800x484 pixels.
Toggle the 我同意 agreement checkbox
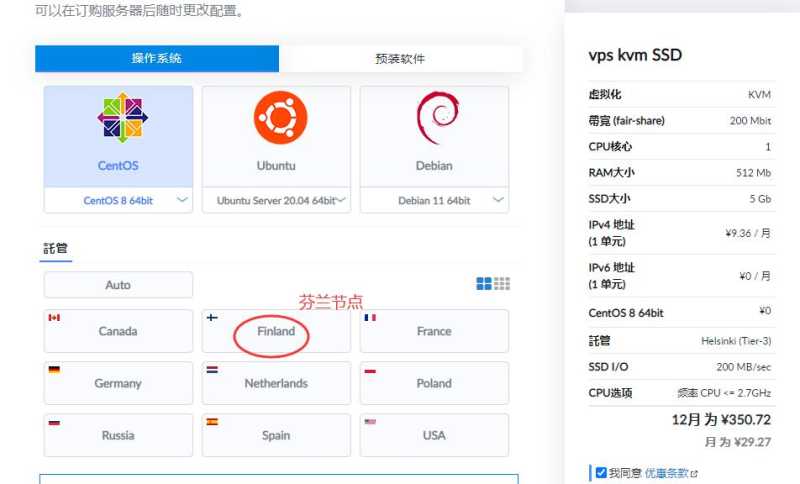coord(602,473)
